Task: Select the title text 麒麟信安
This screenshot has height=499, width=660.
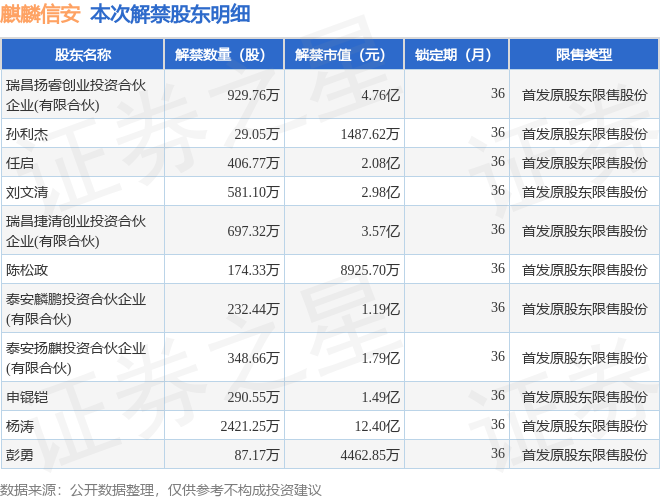Action: [x=40, y=14]
